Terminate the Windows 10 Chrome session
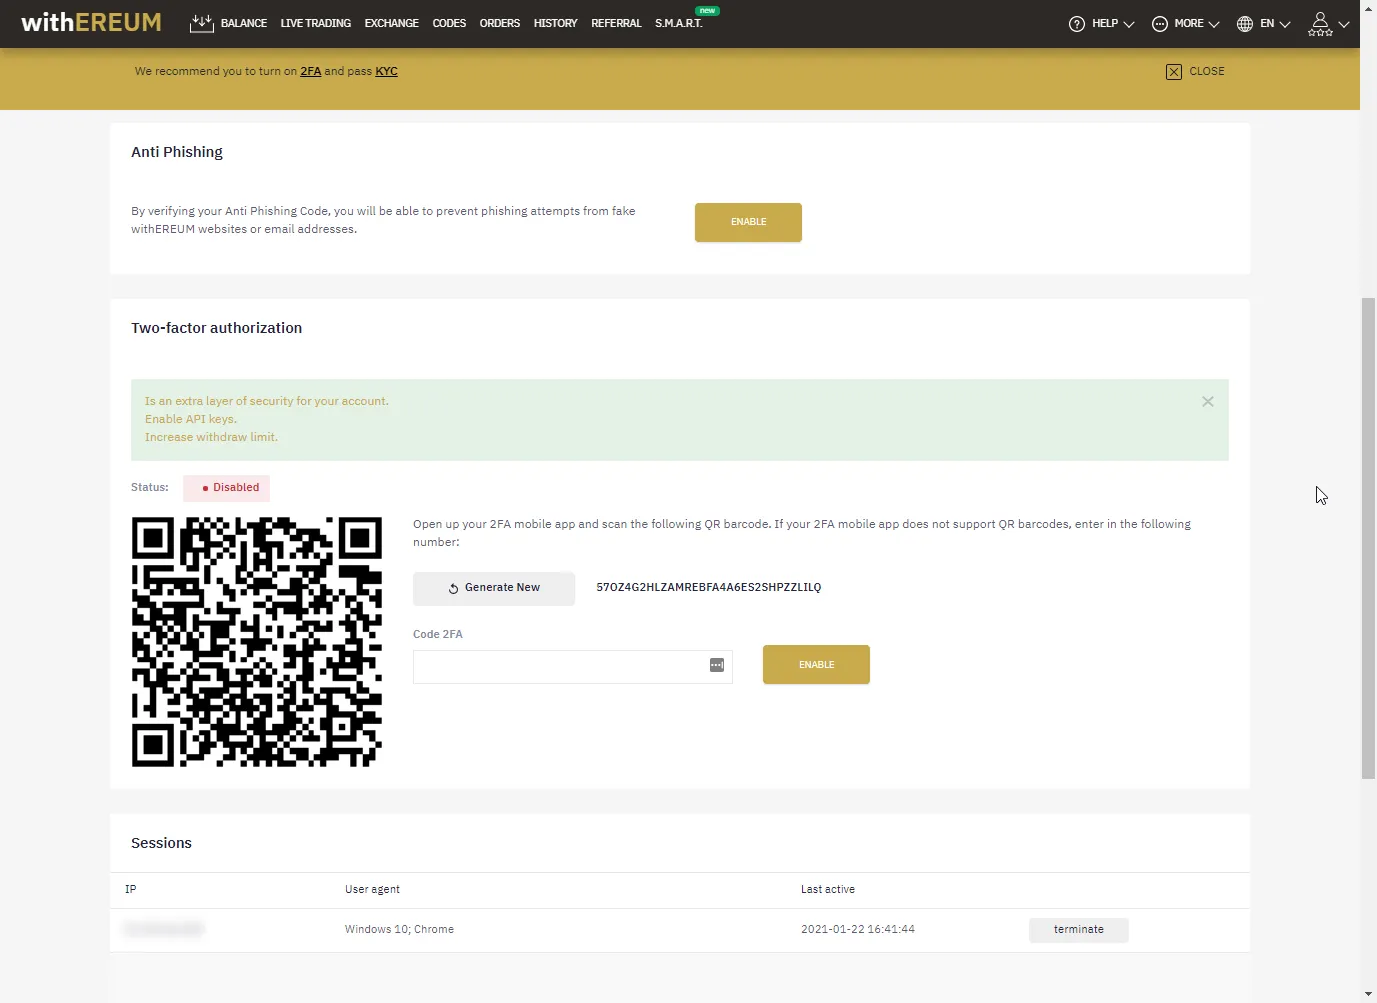This screenshot has width=1377, height=1003. tap(1078, 930)
